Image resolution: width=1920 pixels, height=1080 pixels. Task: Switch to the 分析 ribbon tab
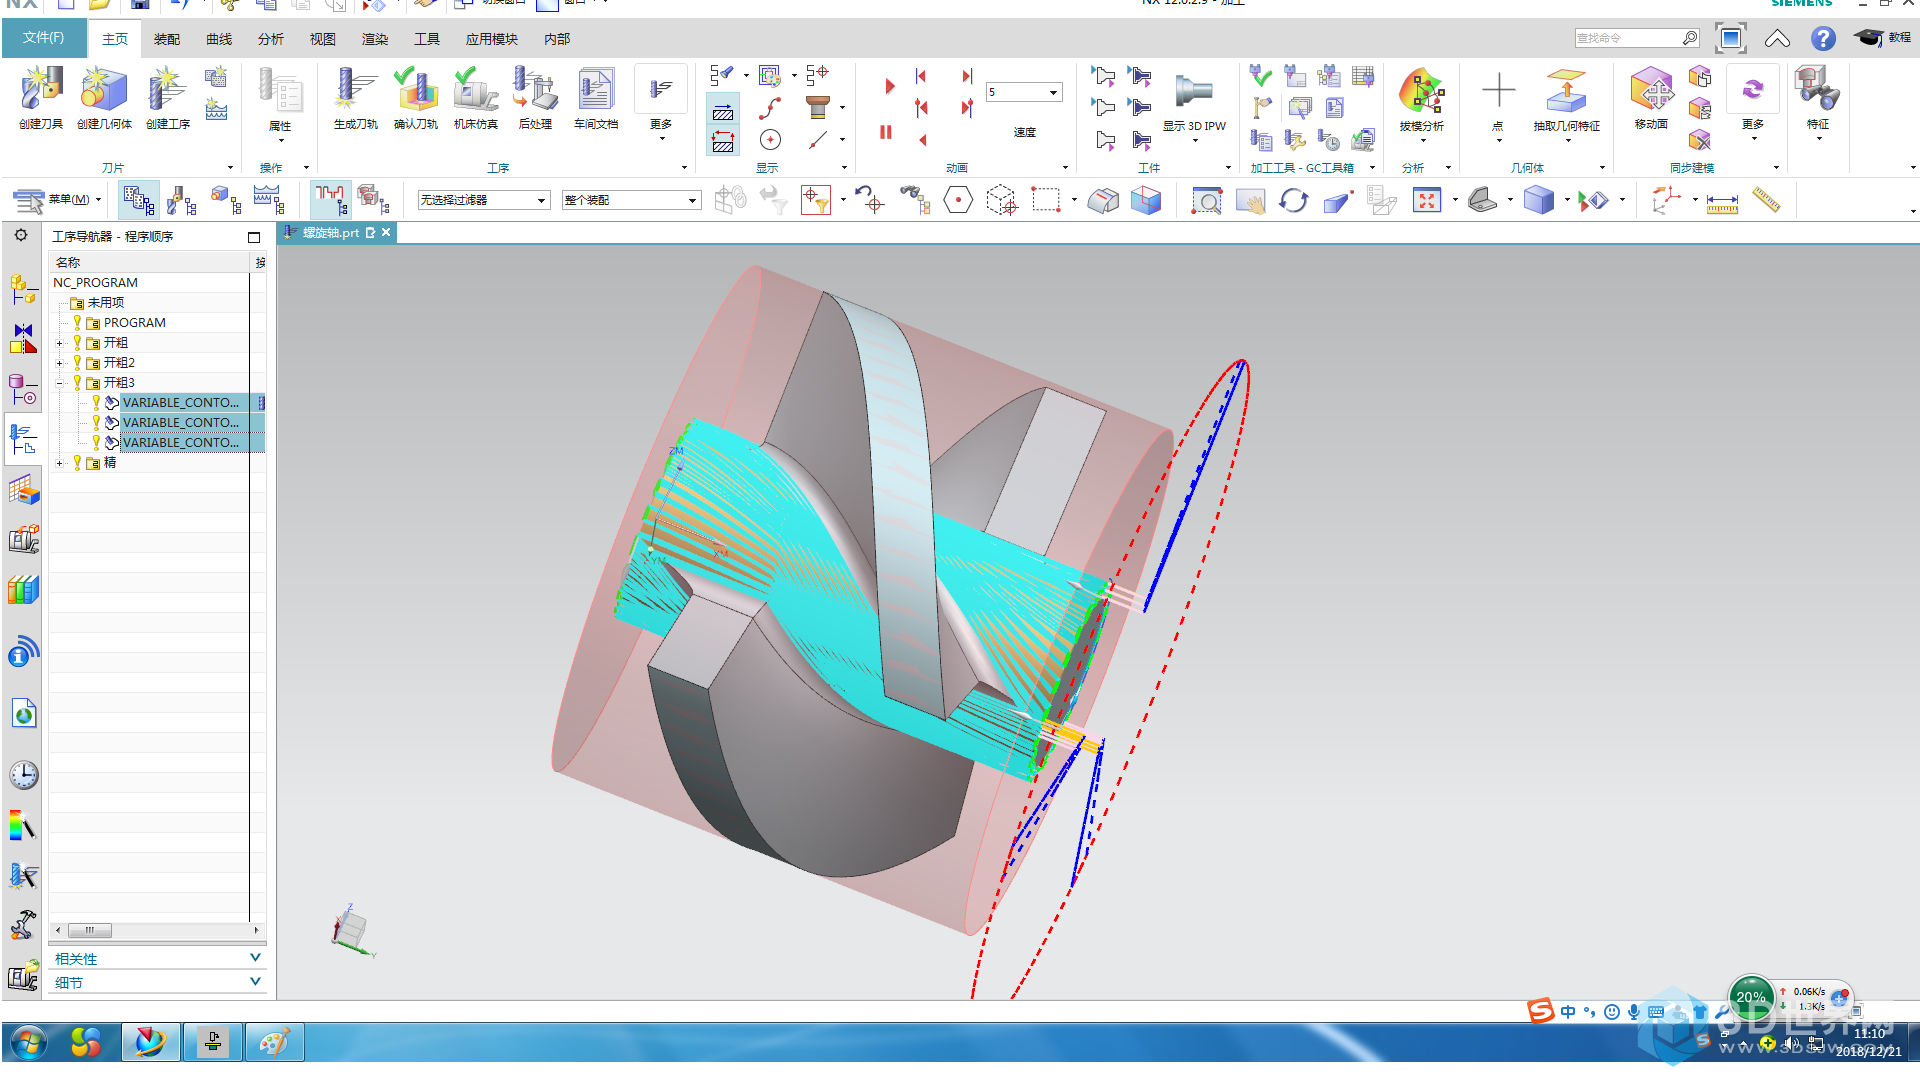coord(271,39)
